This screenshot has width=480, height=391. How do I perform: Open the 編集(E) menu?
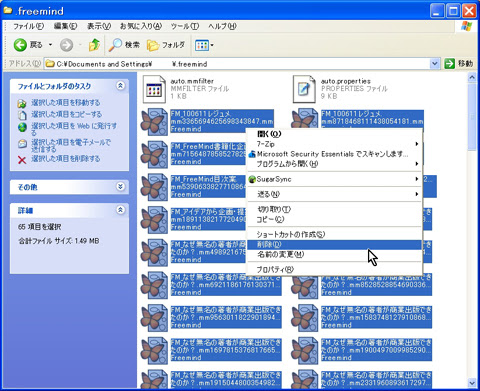point(66,26)
